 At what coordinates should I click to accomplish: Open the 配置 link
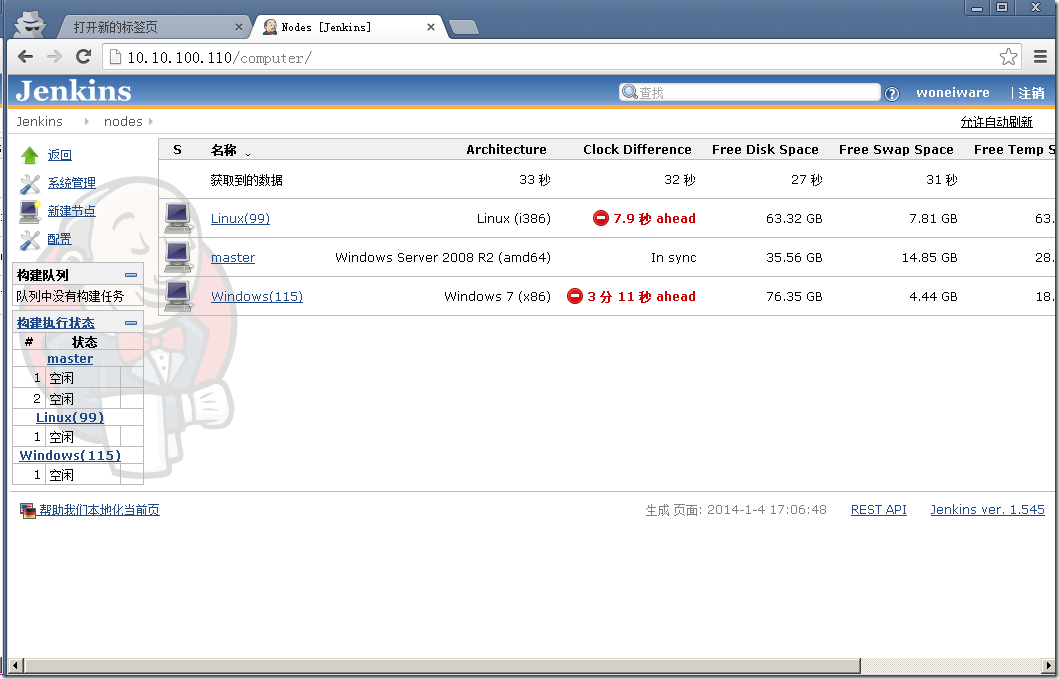(x=59, y=239)
